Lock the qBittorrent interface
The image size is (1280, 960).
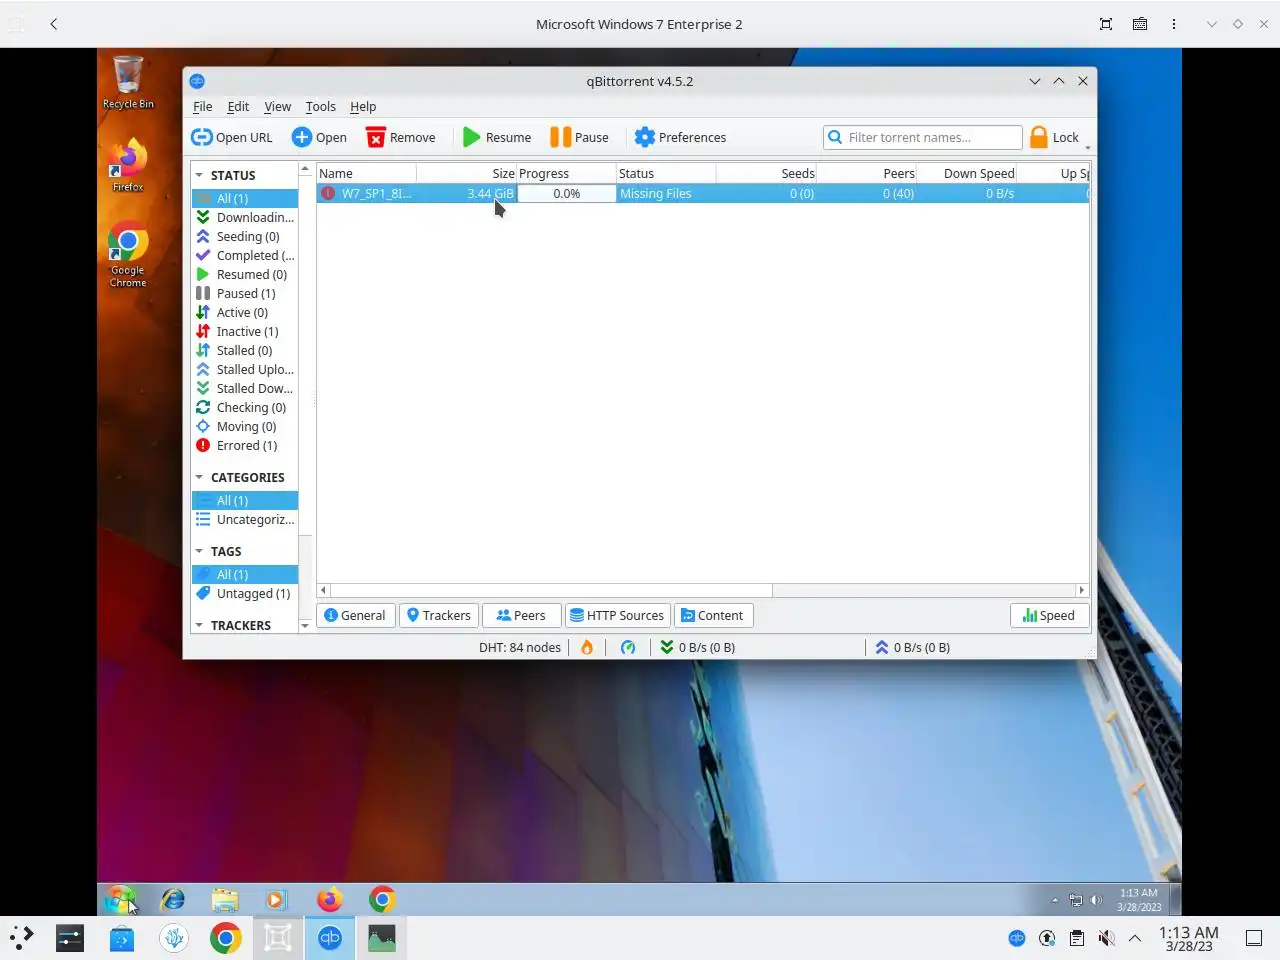[1055, 137]
